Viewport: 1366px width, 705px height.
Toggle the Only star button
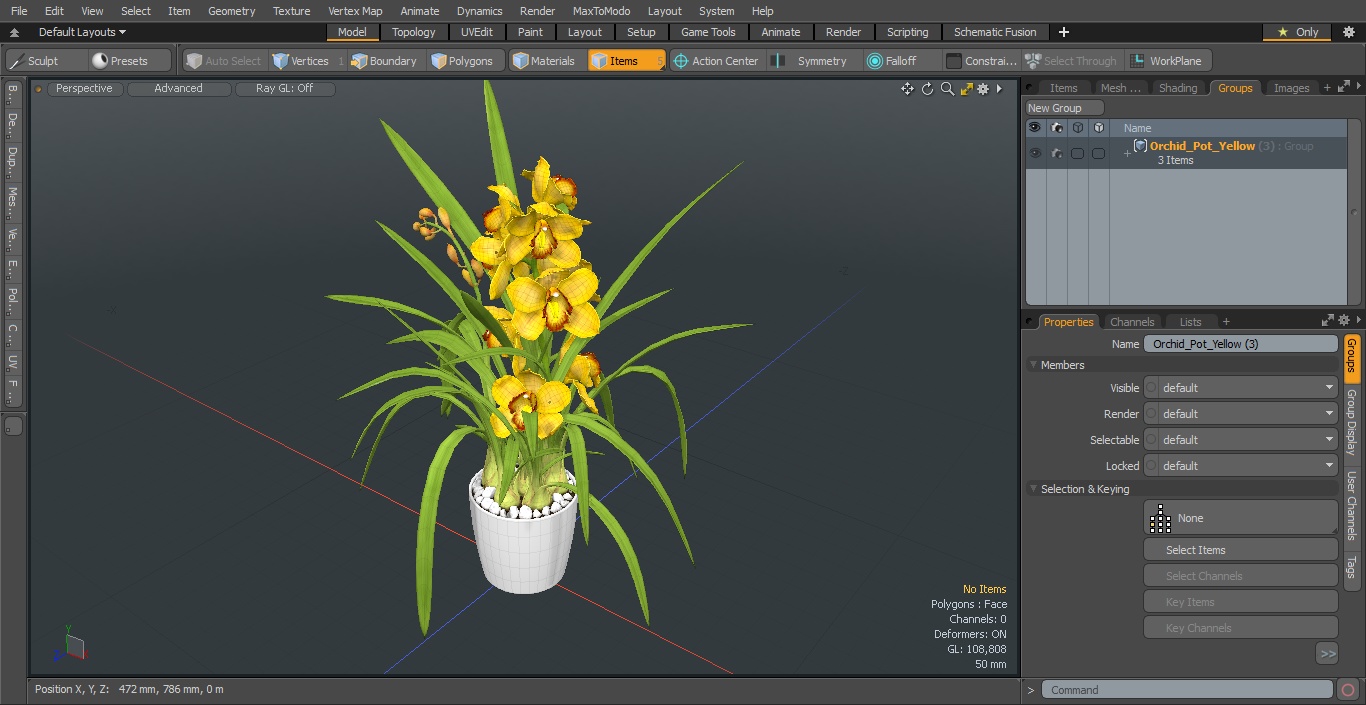tap(1296, 32)
